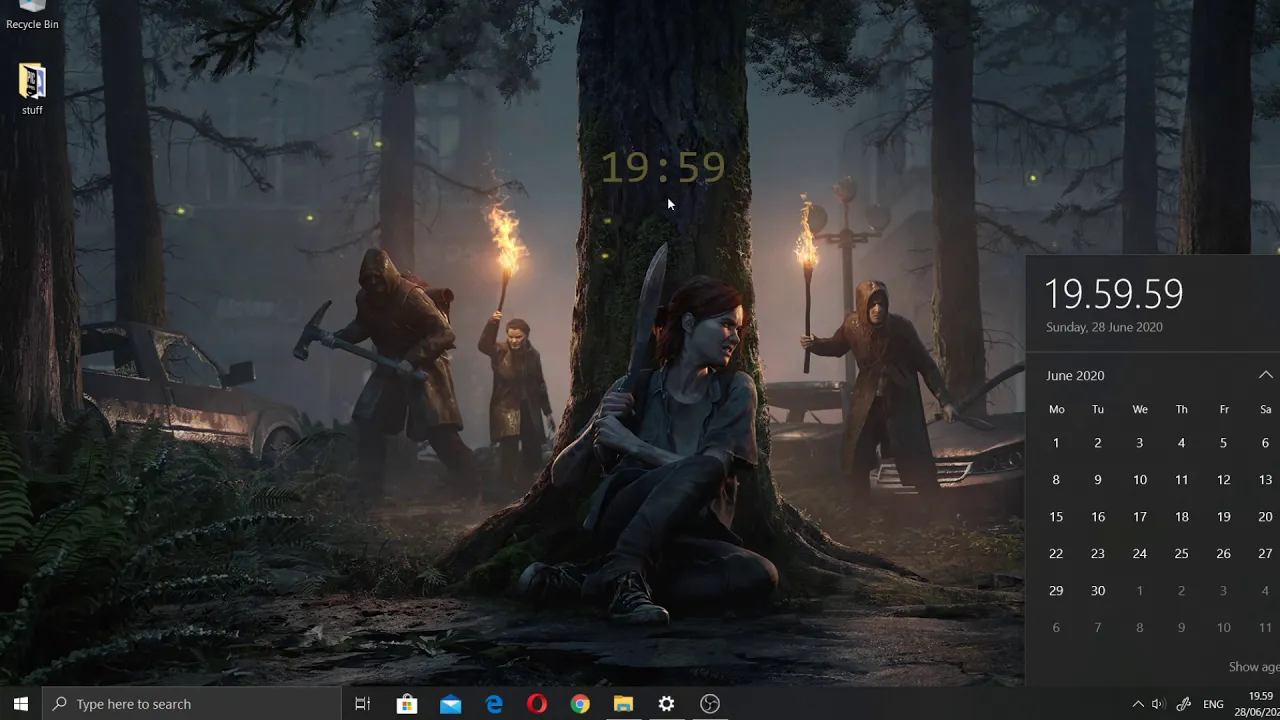This screenshot has width=1280, height=720.
Task: Select June 15 in the calendar
Action: pyautogui.click(x=1056, y=517)
